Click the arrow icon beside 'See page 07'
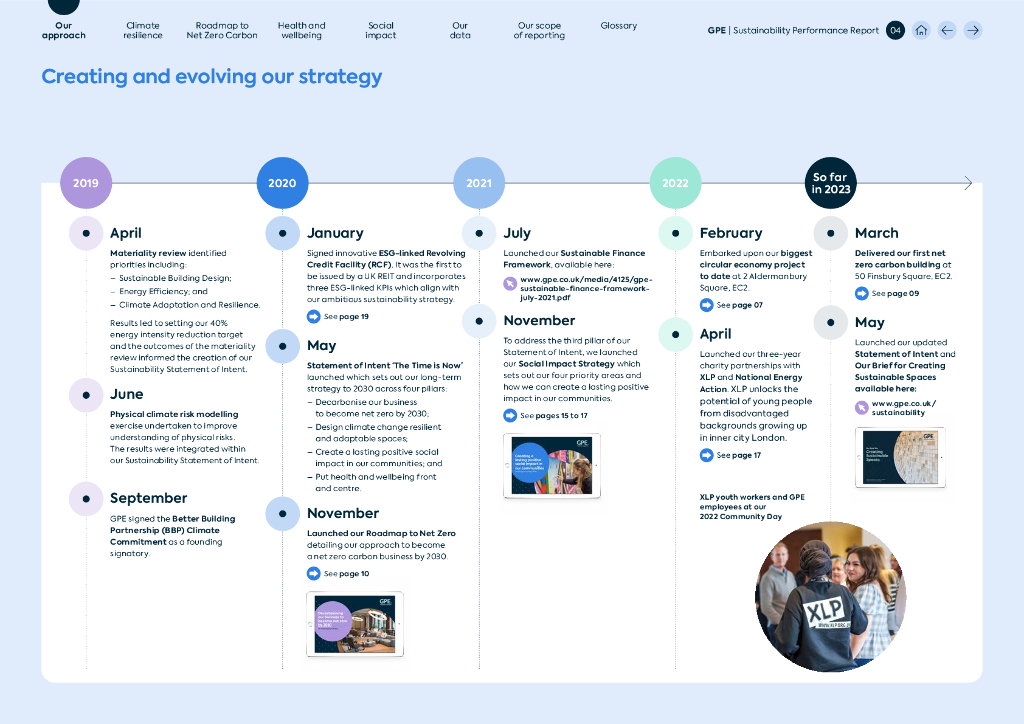The height and width of the screenshot is (724, 1024). click(707, 305)
